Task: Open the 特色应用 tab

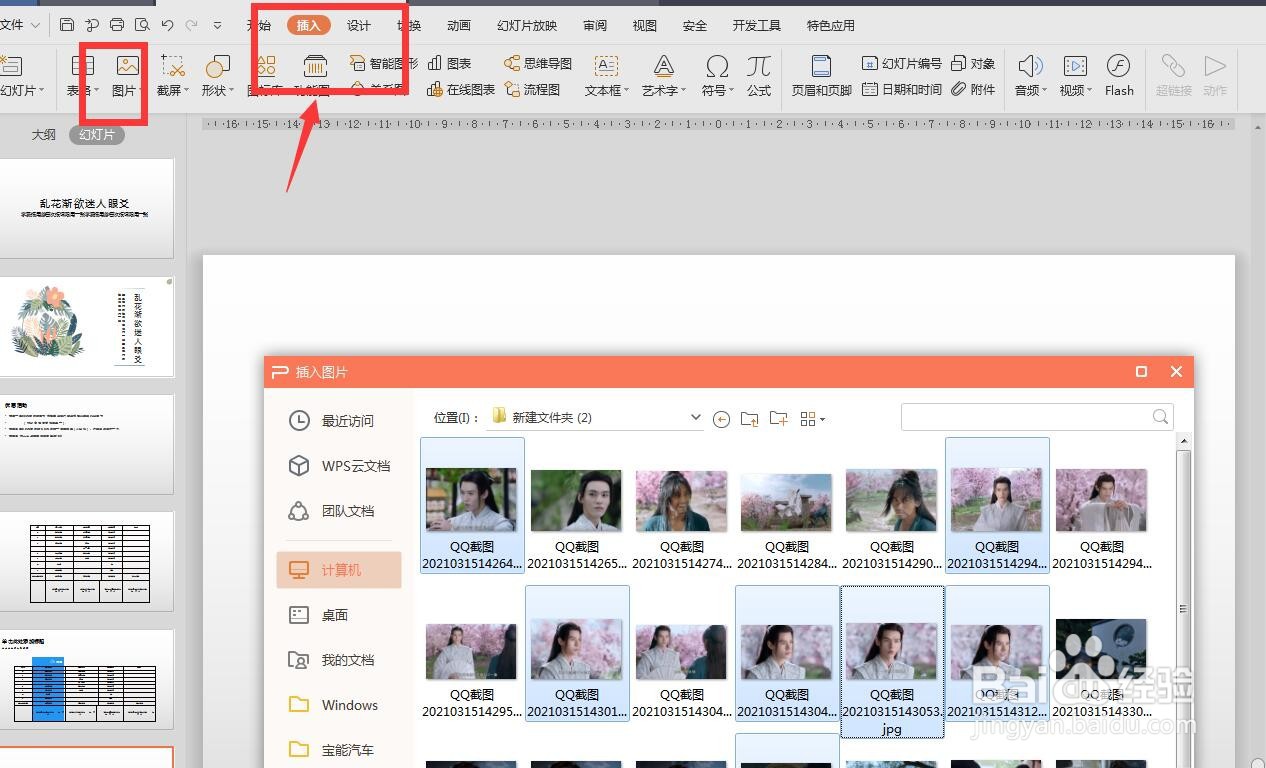Action: click(x=831, y=26)
